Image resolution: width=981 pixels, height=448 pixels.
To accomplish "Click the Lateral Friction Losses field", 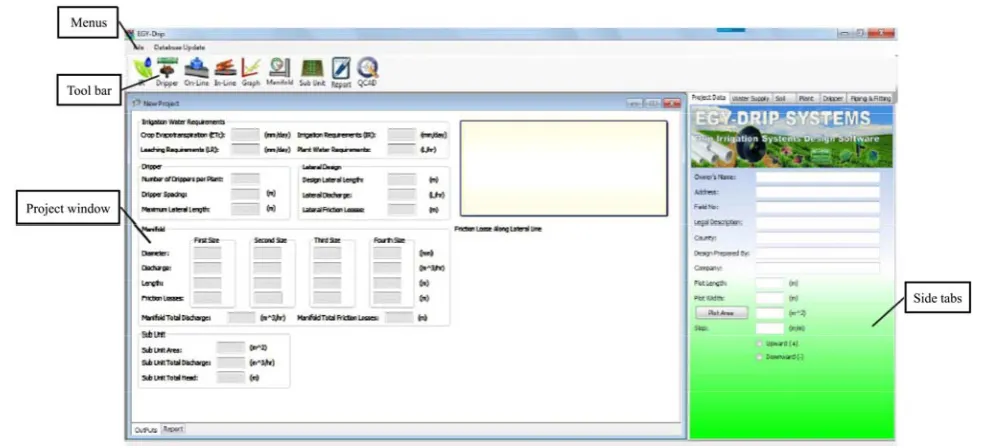I will (x=402, y=209).
